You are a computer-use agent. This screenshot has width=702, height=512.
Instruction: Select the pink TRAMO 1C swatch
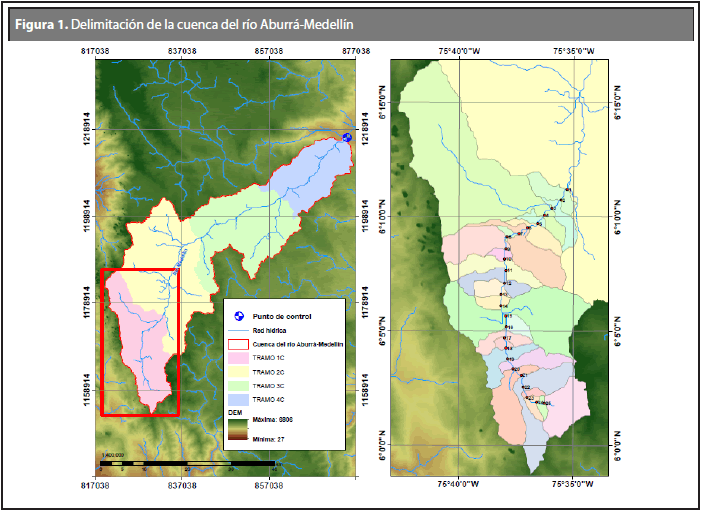coord(239,357)
